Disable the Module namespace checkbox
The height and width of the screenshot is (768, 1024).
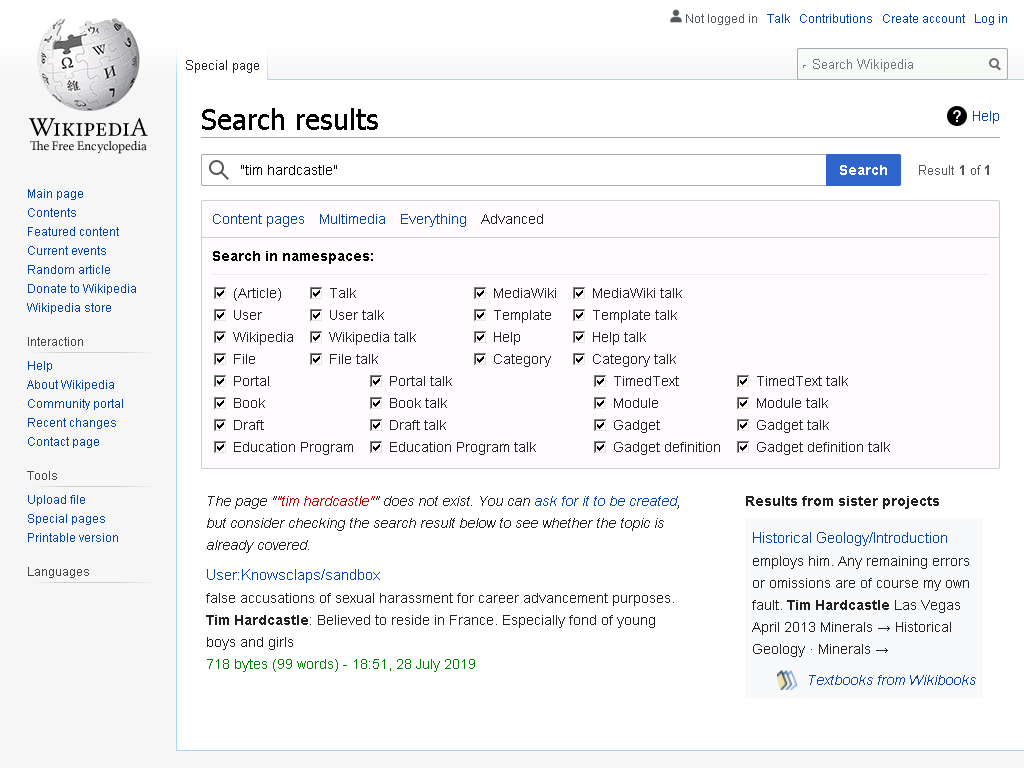600,403
